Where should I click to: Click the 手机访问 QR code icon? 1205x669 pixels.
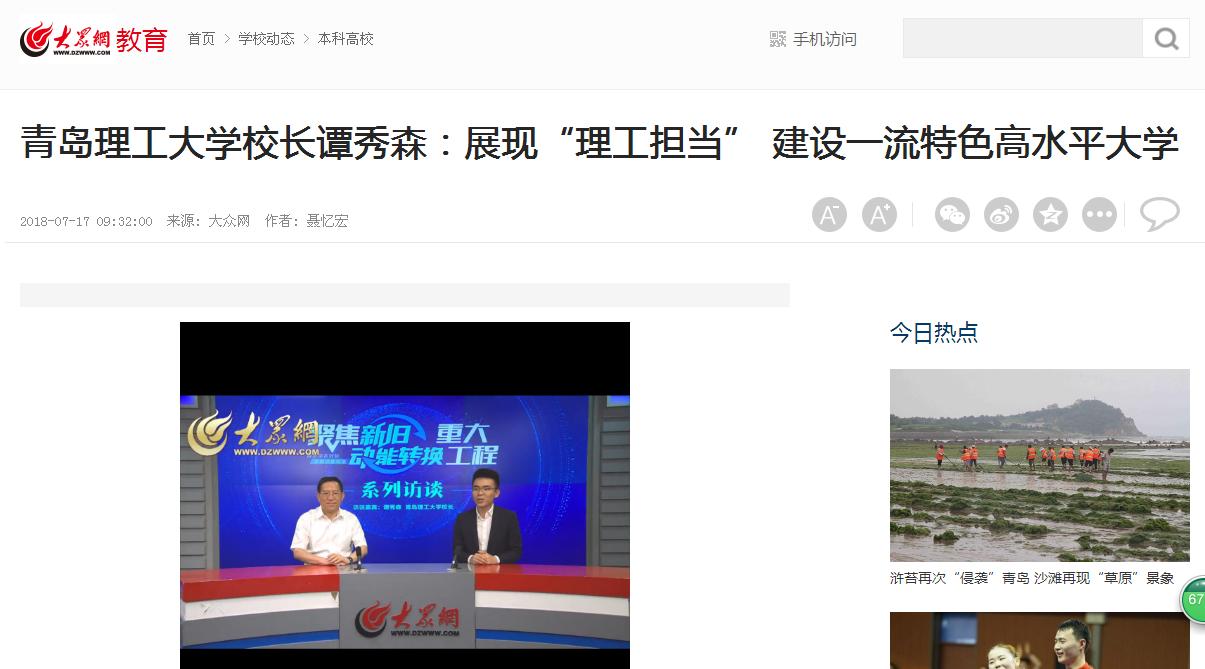(778, 39)
